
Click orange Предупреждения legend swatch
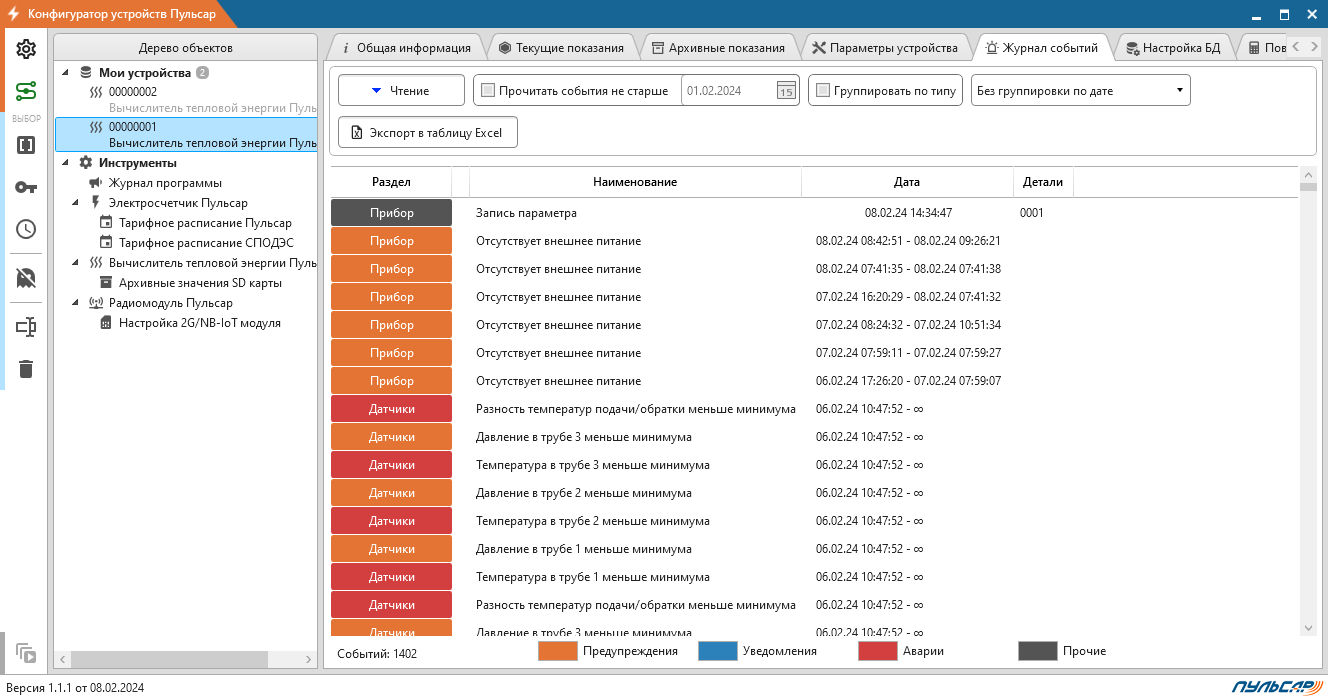pyautogui.click(x=558, y=651)
